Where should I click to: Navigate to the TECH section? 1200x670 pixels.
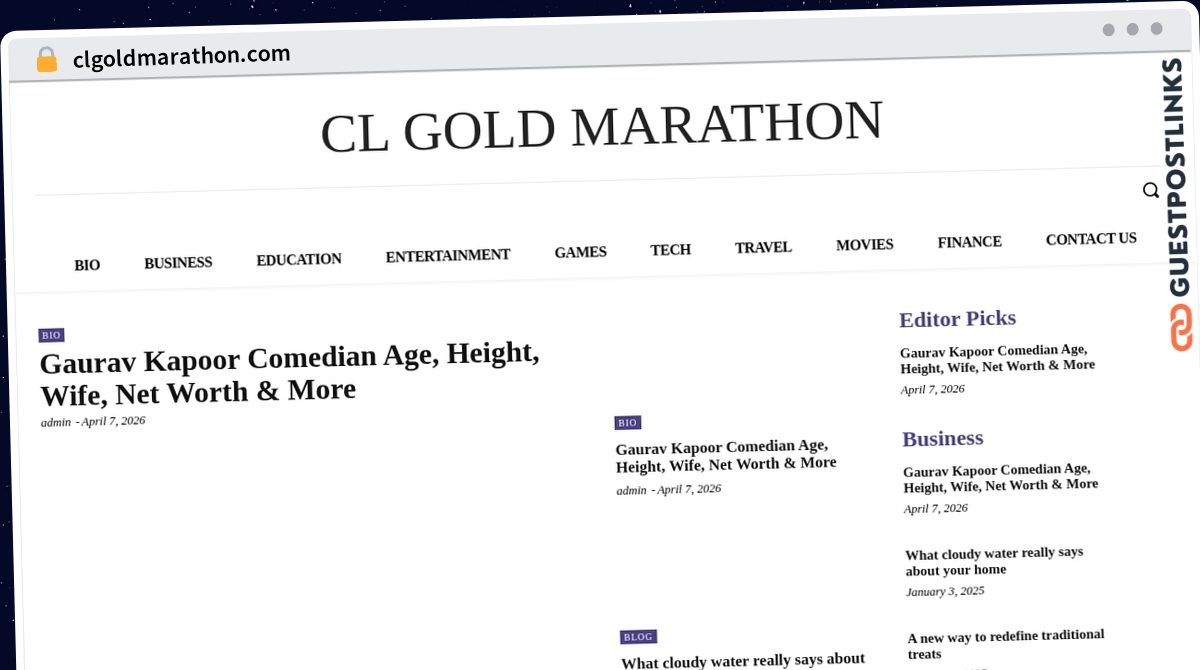(670, 249)
